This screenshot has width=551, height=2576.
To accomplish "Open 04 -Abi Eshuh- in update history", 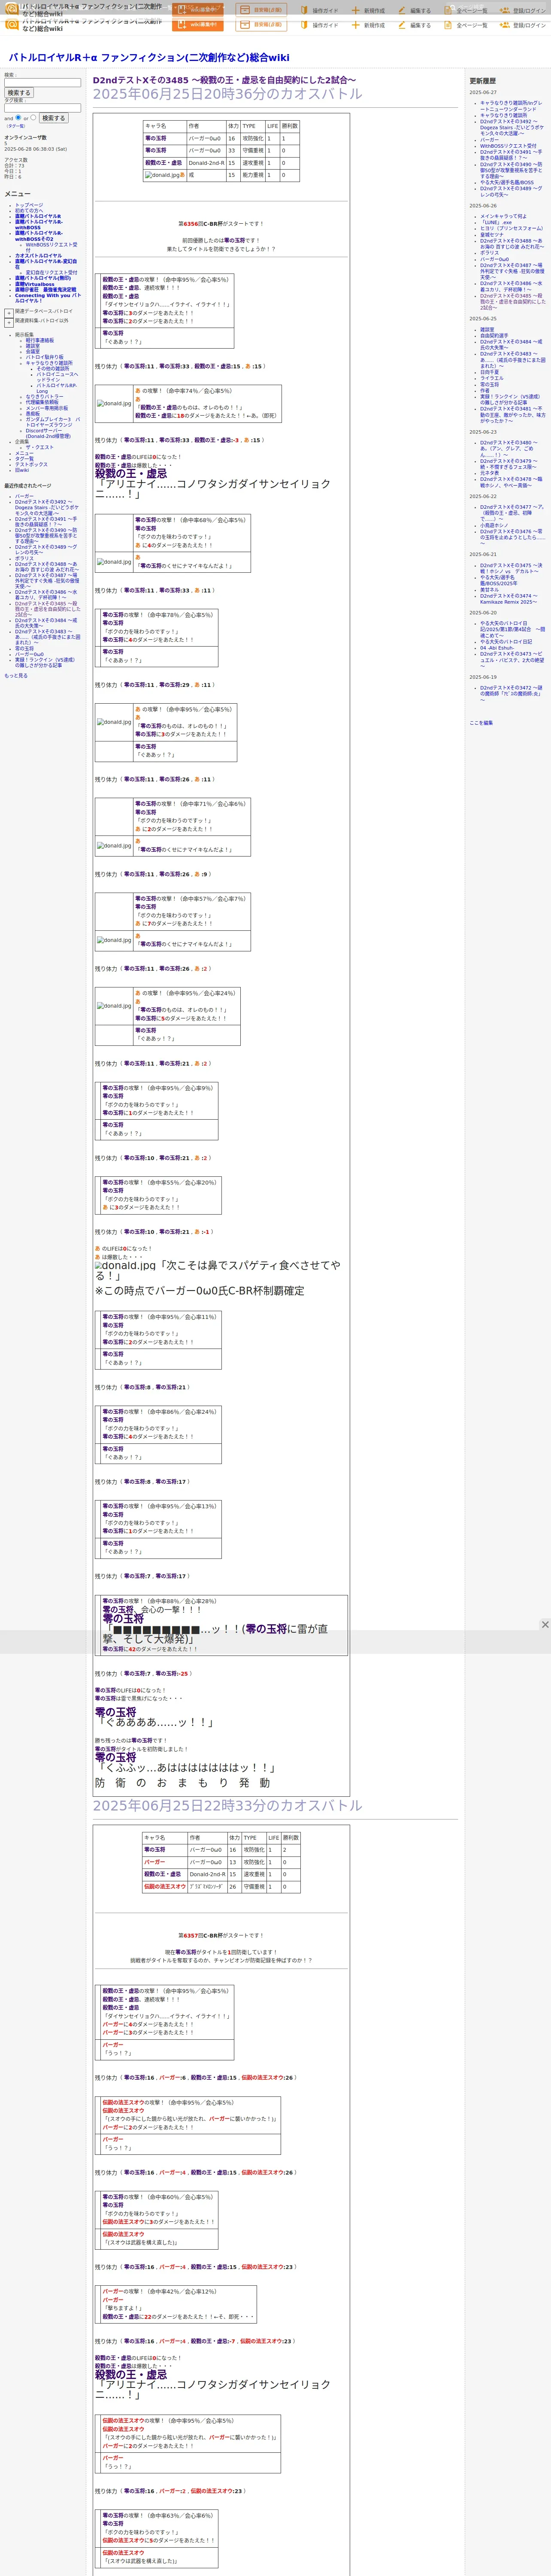I will pyautogui.click(x=497, y=648).
